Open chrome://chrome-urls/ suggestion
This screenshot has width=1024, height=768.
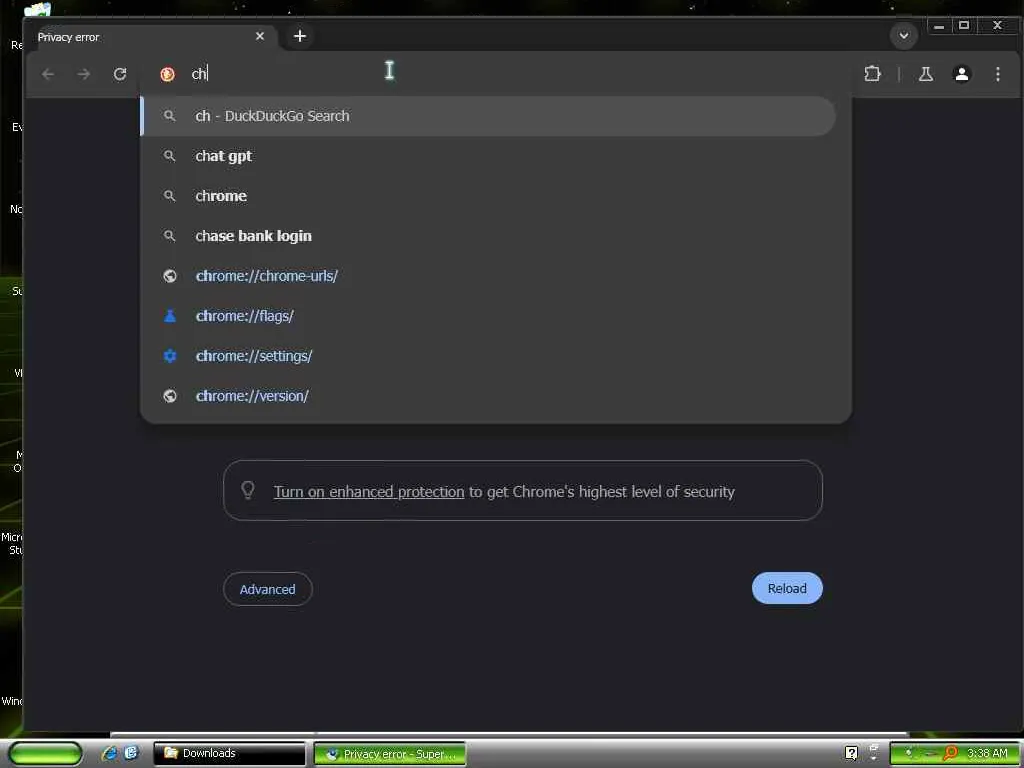point(488,276)
